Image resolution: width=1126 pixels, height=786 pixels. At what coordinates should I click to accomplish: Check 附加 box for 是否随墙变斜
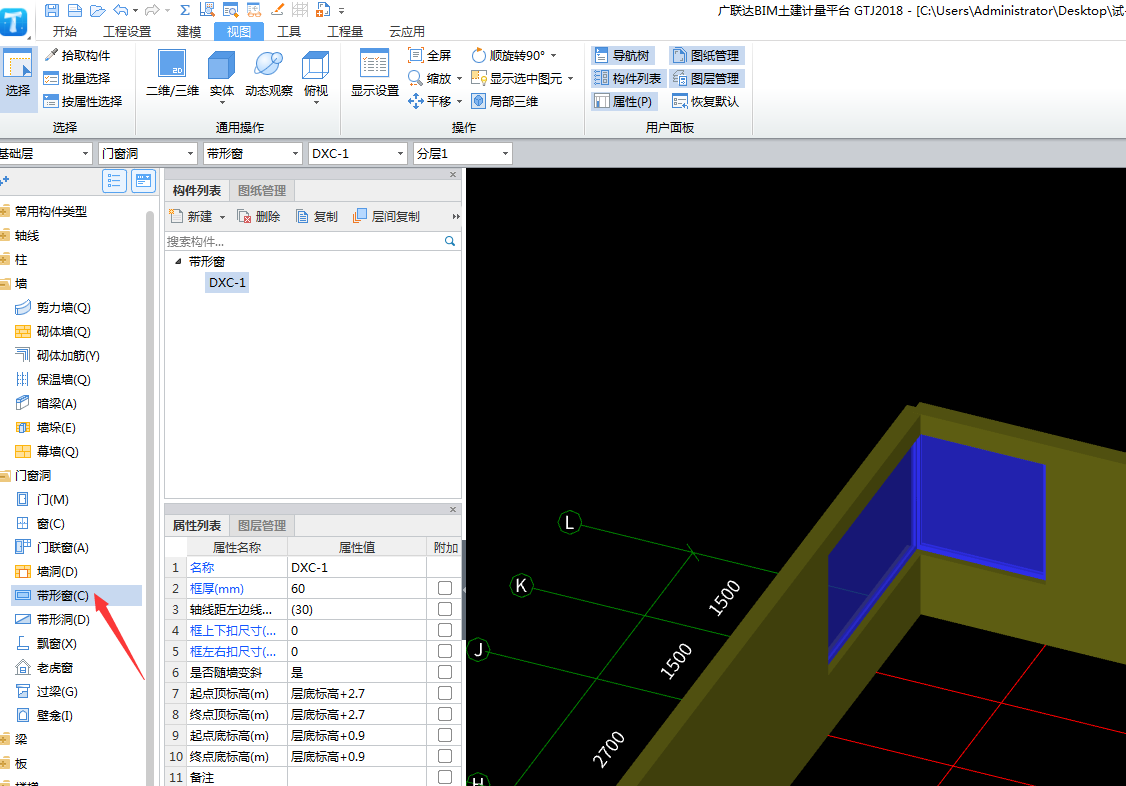pos(445,672)
